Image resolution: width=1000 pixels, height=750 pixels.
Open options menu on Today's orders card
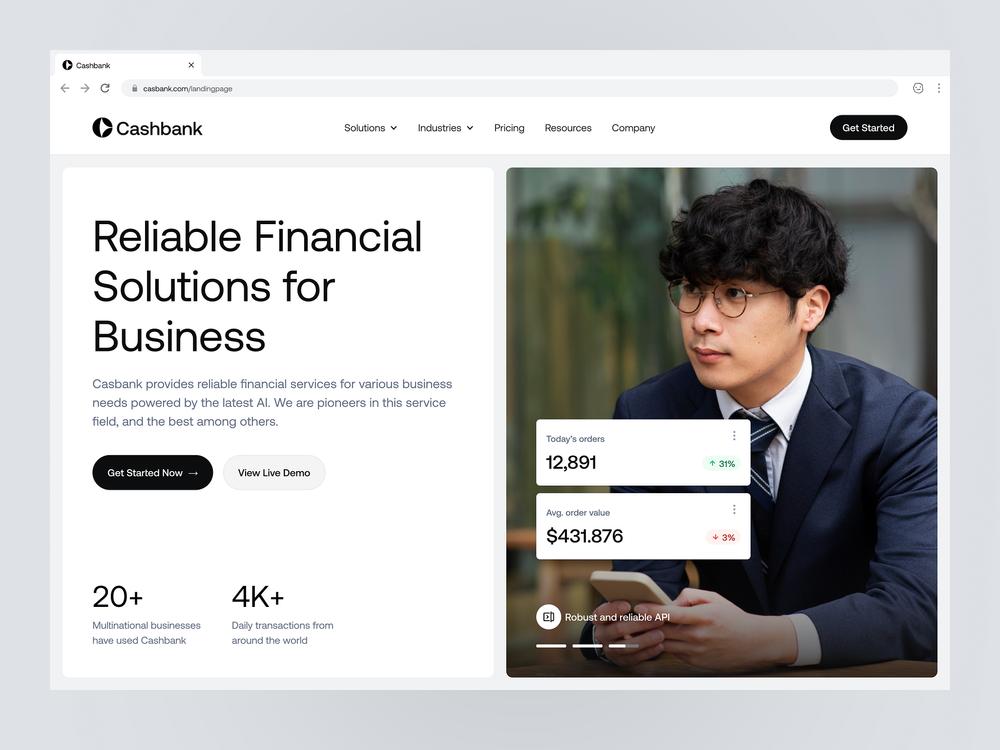point(734,436)
